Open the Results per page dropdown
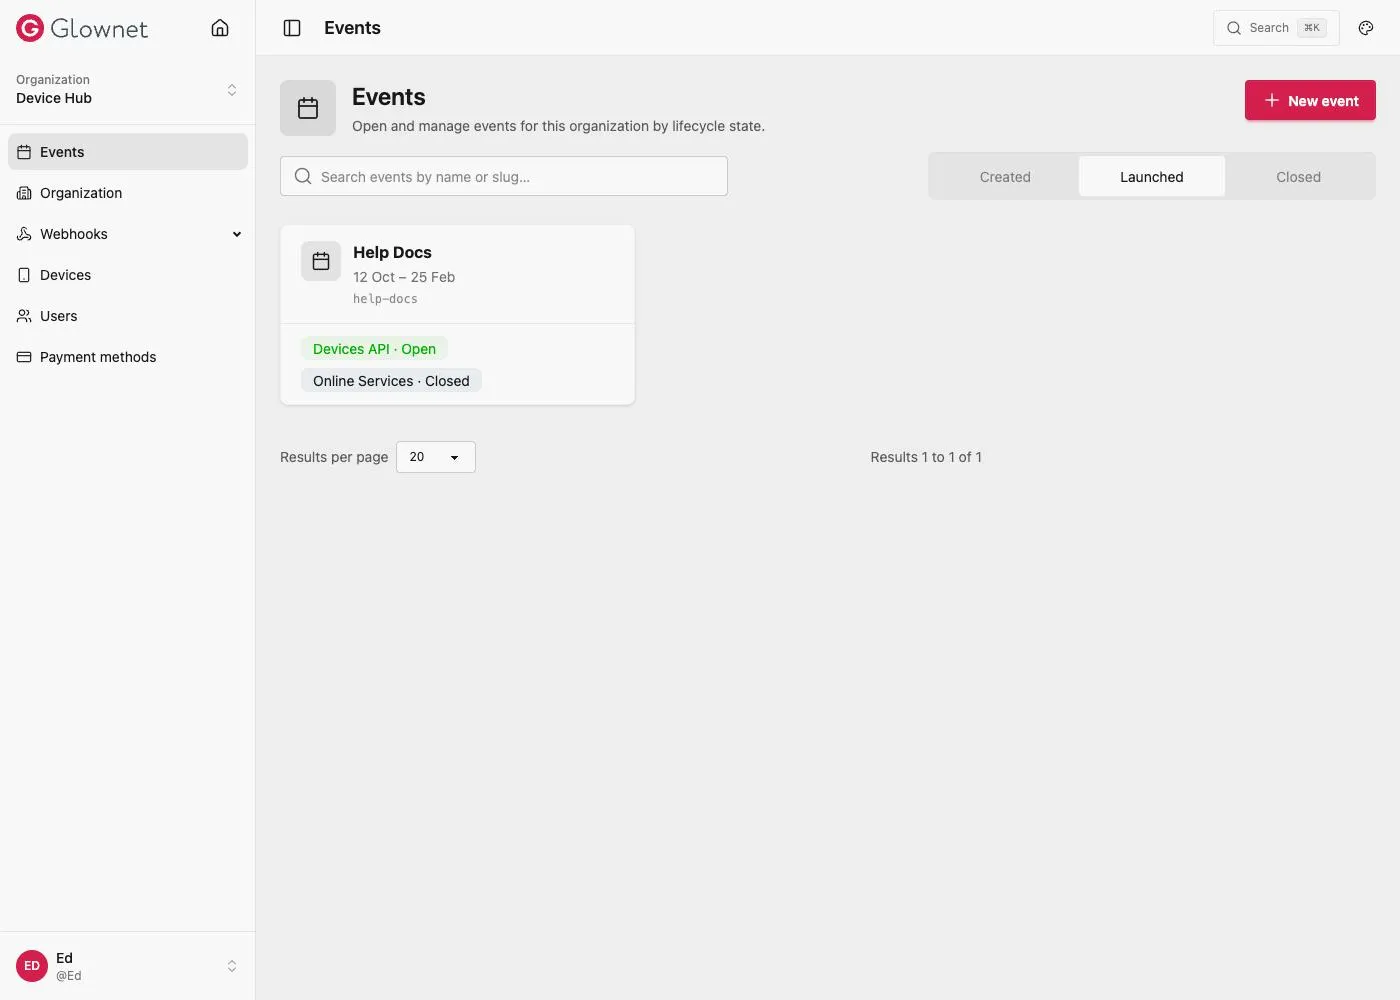Image resolution: width=1400 pixels, height=1000 pixels. [436, 457]
